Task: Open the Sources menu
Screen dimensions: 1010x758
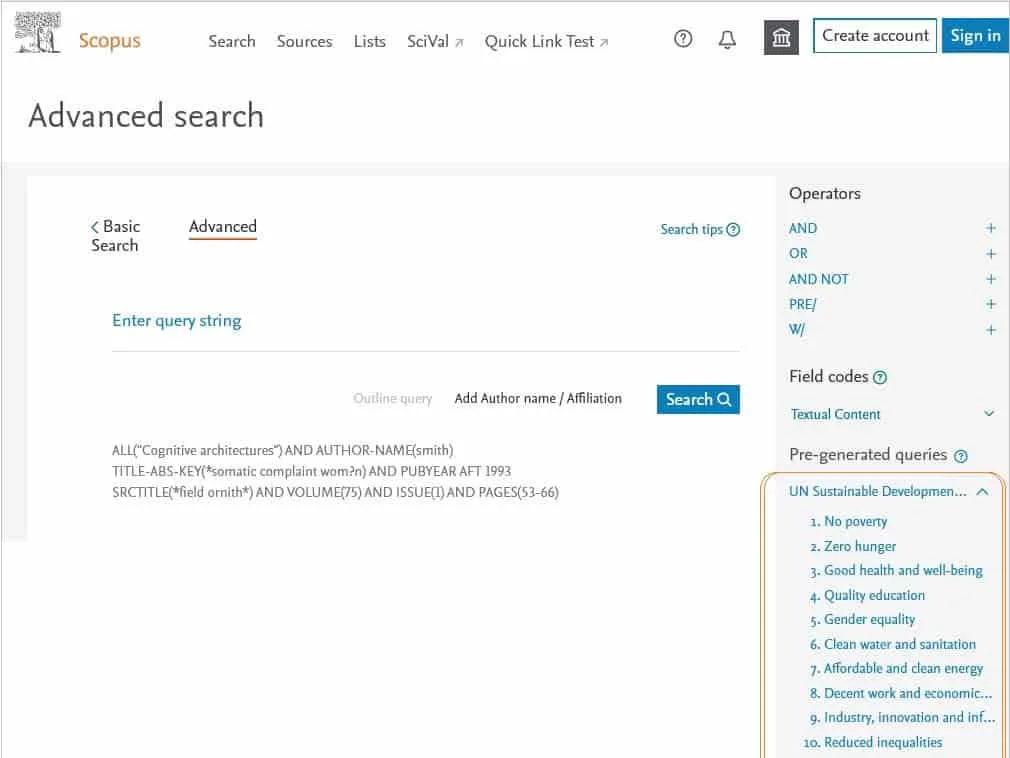Action: pos(304,42)
